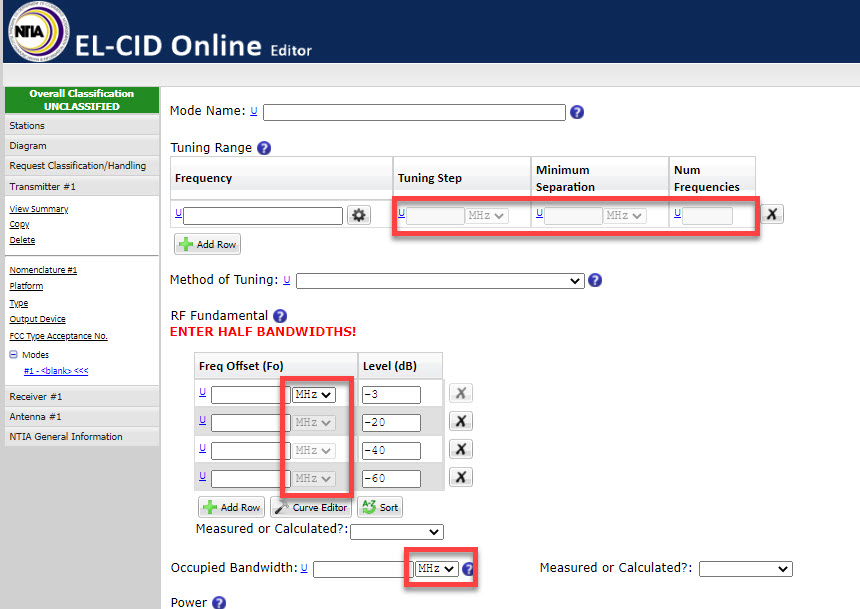
Task: Change unit dropdown in -40 dB row
Action: point(313,450)
